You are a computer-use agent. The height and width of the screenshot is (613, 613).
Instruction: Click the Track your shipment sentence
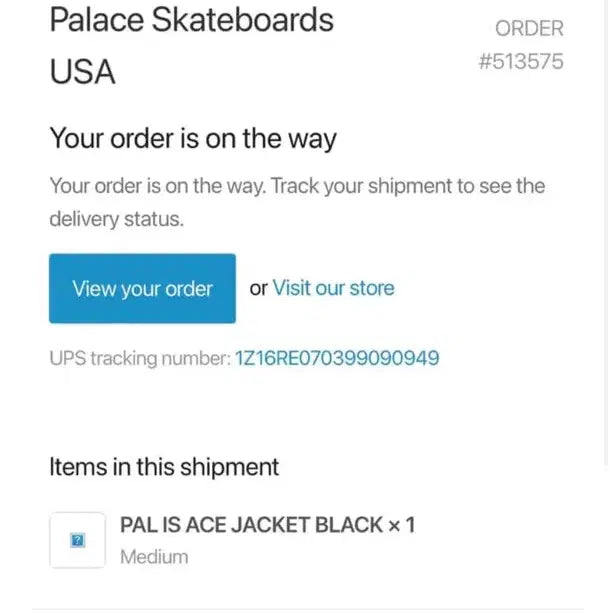(407, 186)
